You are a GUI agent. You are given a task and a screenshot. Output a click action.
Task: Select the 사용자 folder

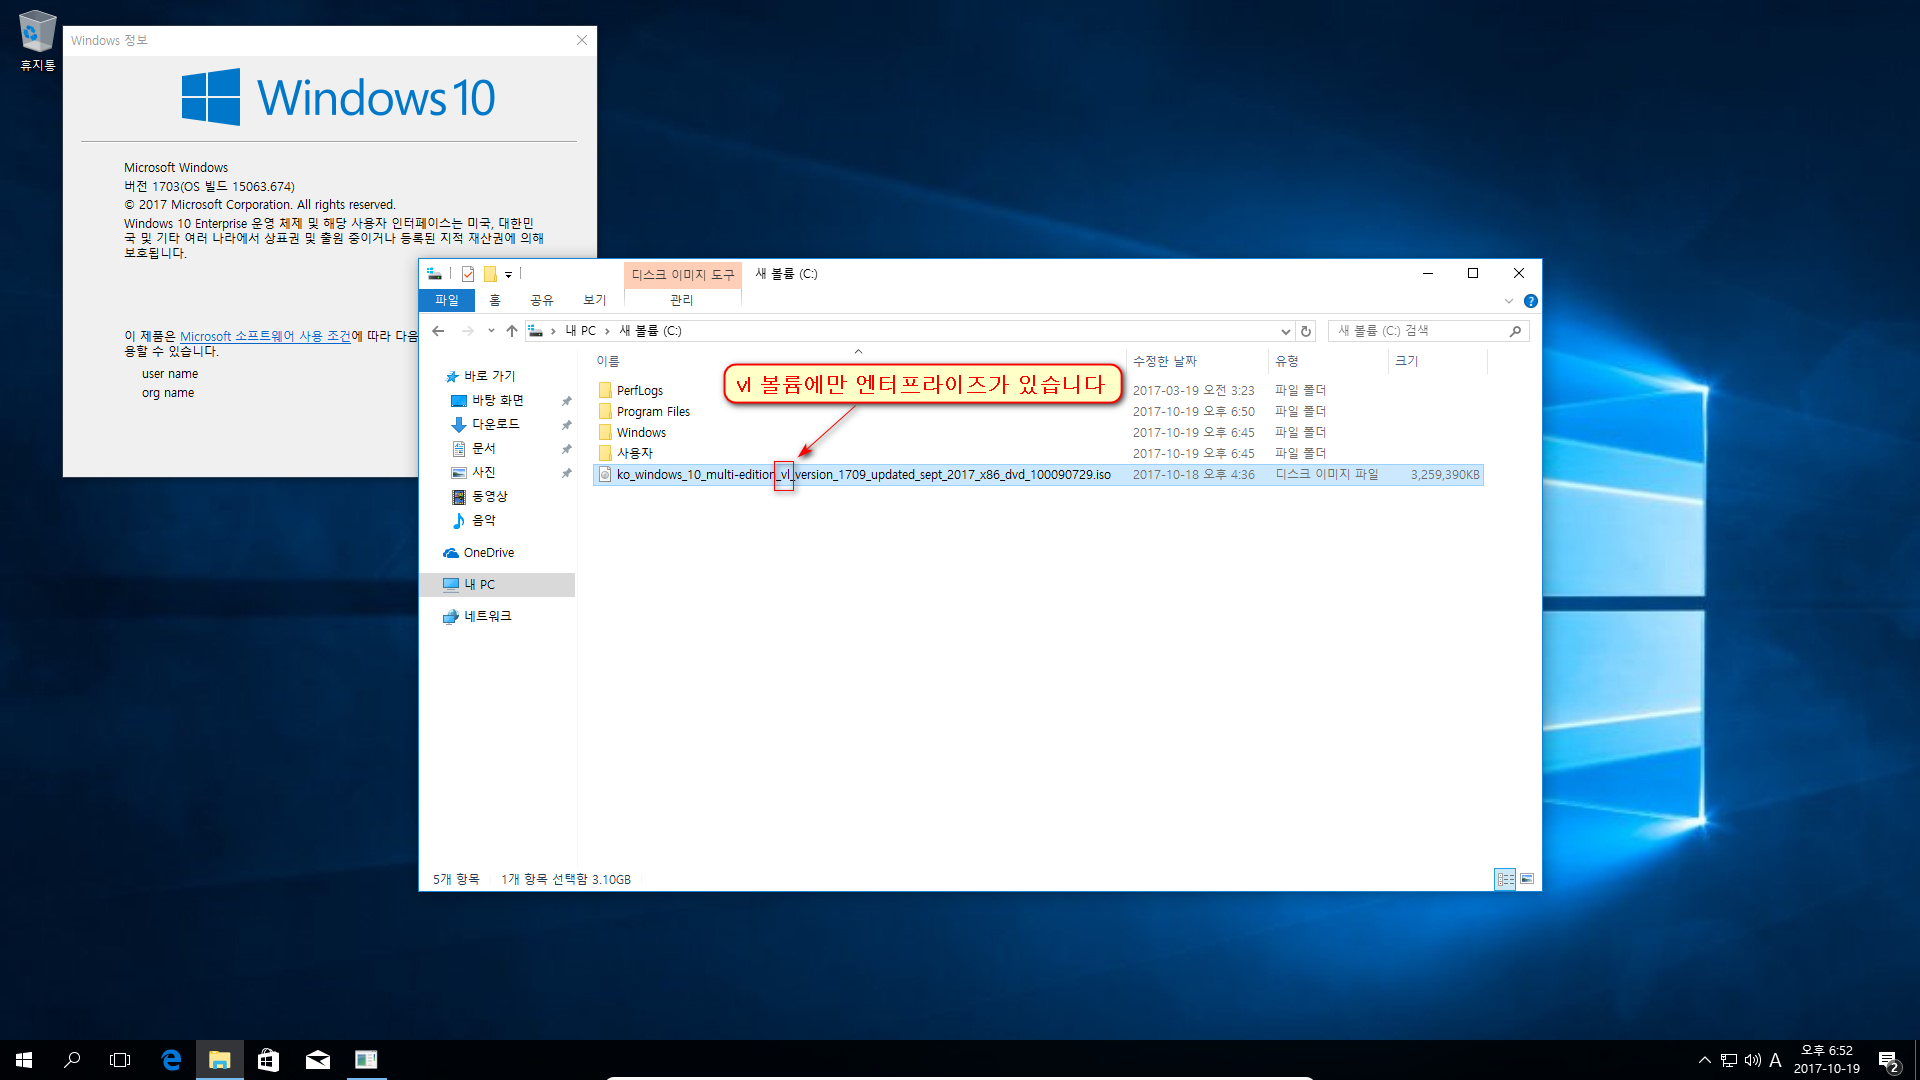(634, 453)
